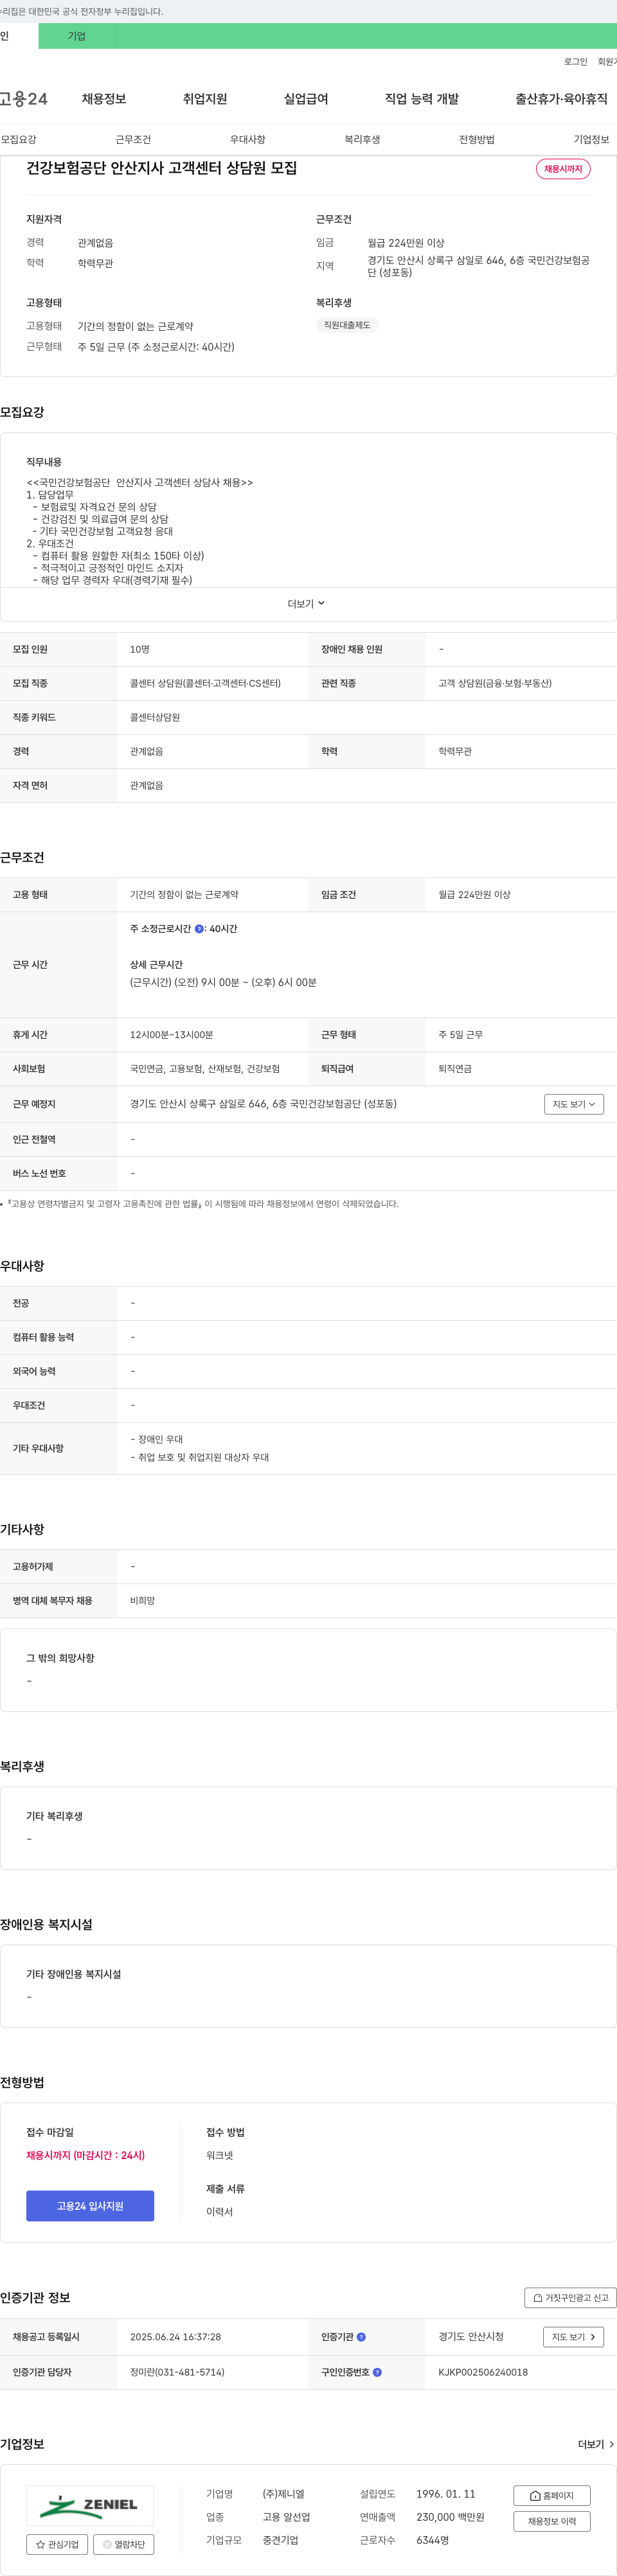The height and width of the screenshot is (2576, 617).
Task: Select the 10명 recruitment count value
Action: tap(140, 649)
